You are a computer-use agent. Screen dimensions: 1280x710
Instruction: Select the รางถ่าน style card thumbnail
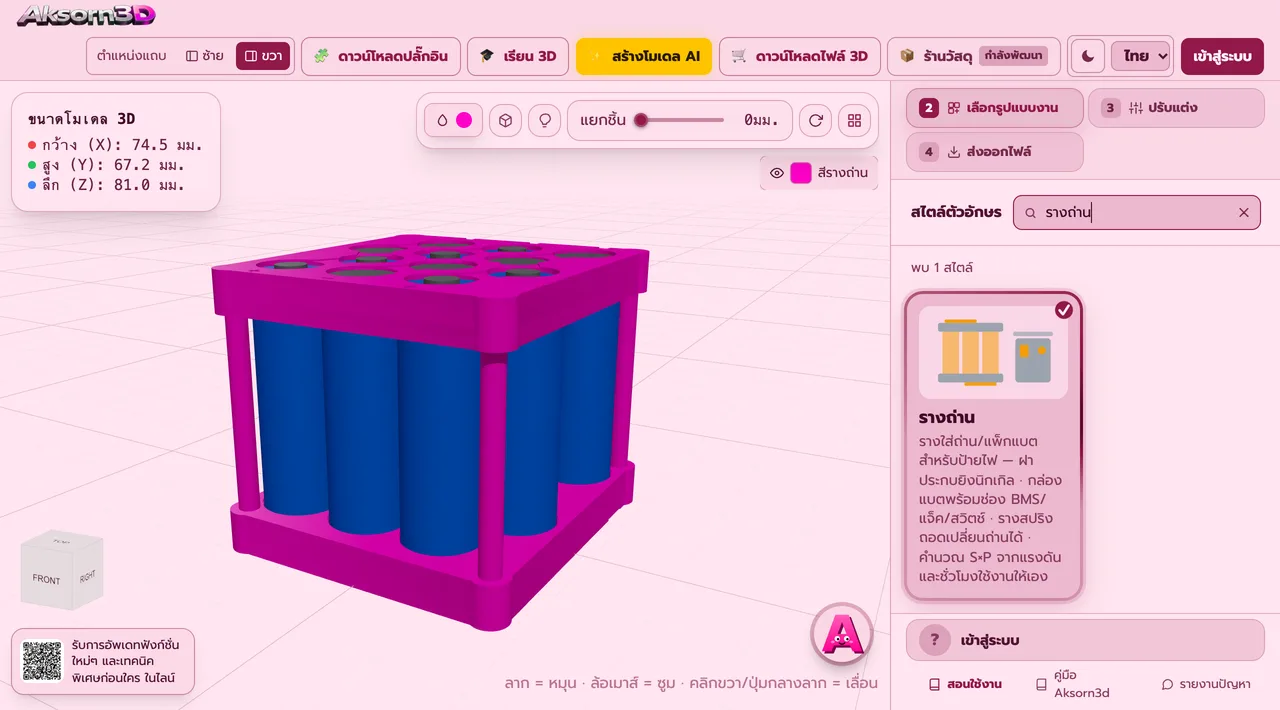tap(993, 352)
